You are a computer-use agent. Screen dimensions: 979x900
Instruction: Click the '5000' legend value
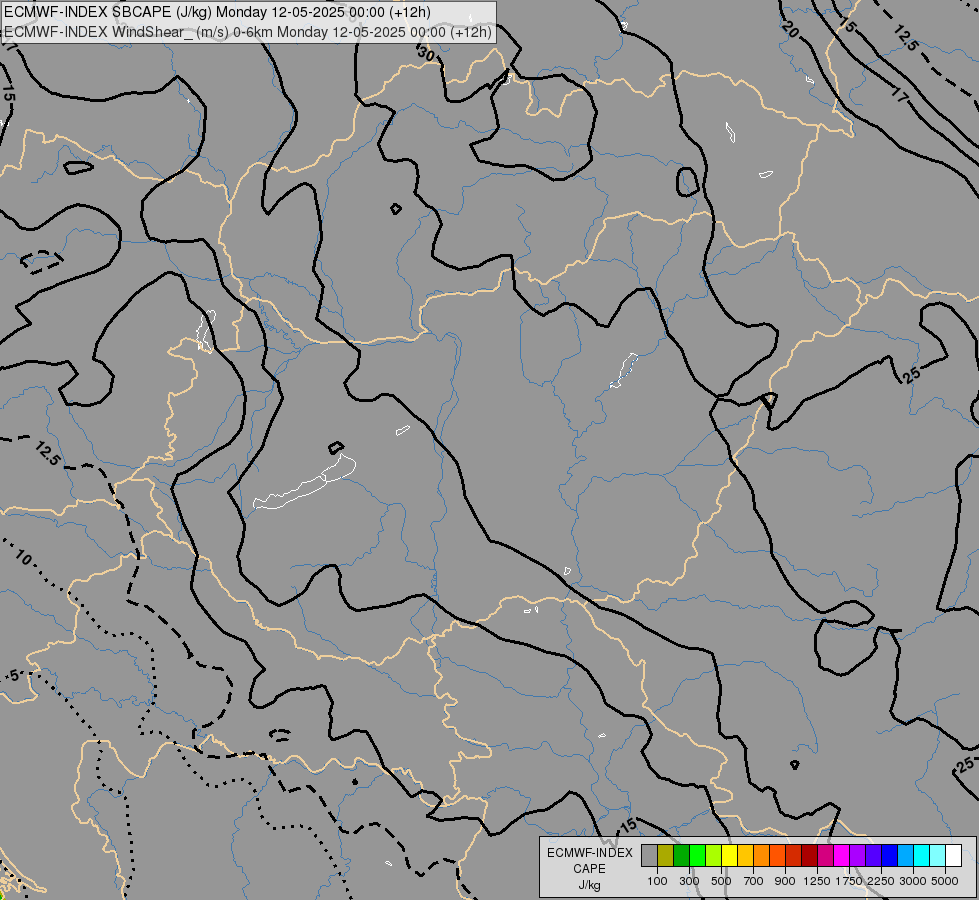click(x=945, y=881)
